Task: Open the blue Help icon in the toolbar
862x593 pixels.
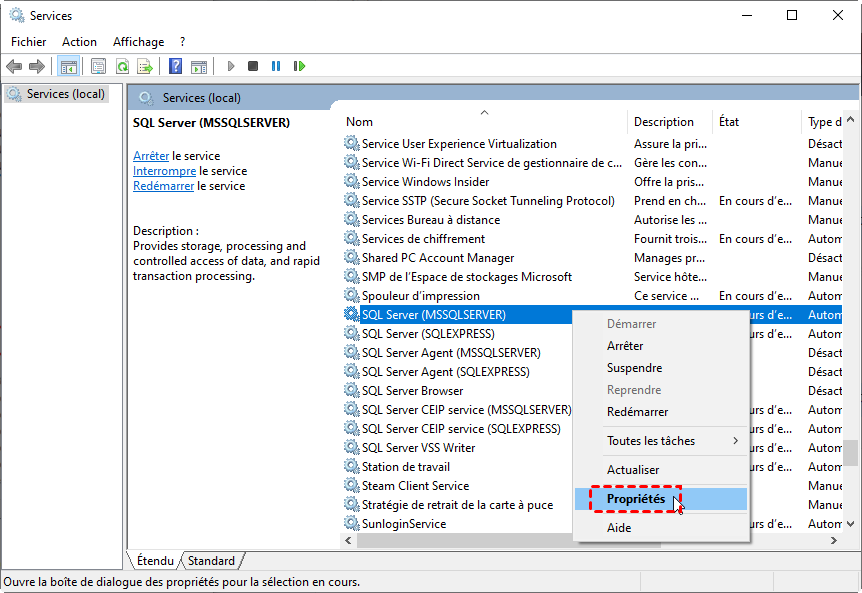Action: click(x=175, y=66)
